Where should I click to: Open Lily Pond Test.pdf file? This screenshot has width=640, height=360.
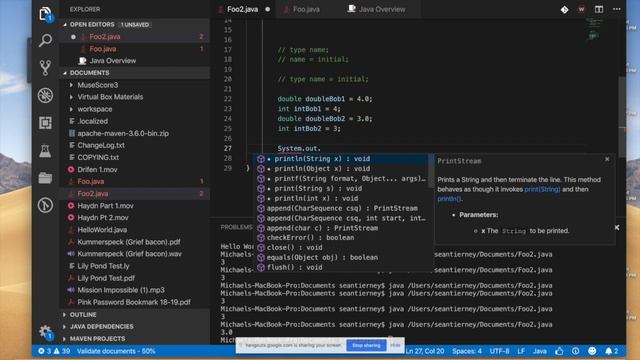[x=106, y=278]
